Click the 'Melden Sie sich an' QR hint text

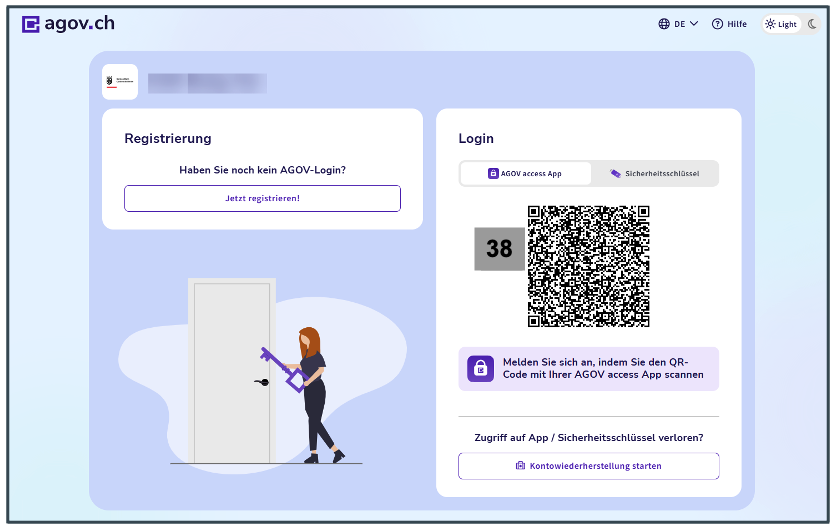point(603,368)
